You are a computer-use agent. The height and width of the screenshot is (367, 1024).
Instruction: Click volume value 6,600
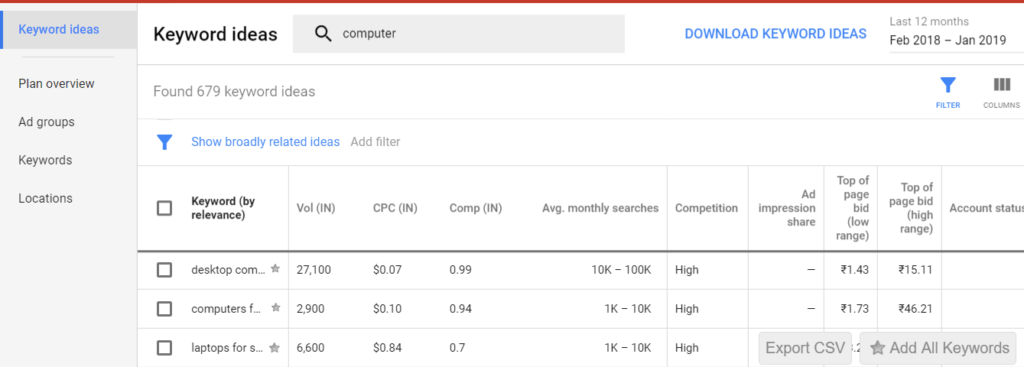click(311, 348)
